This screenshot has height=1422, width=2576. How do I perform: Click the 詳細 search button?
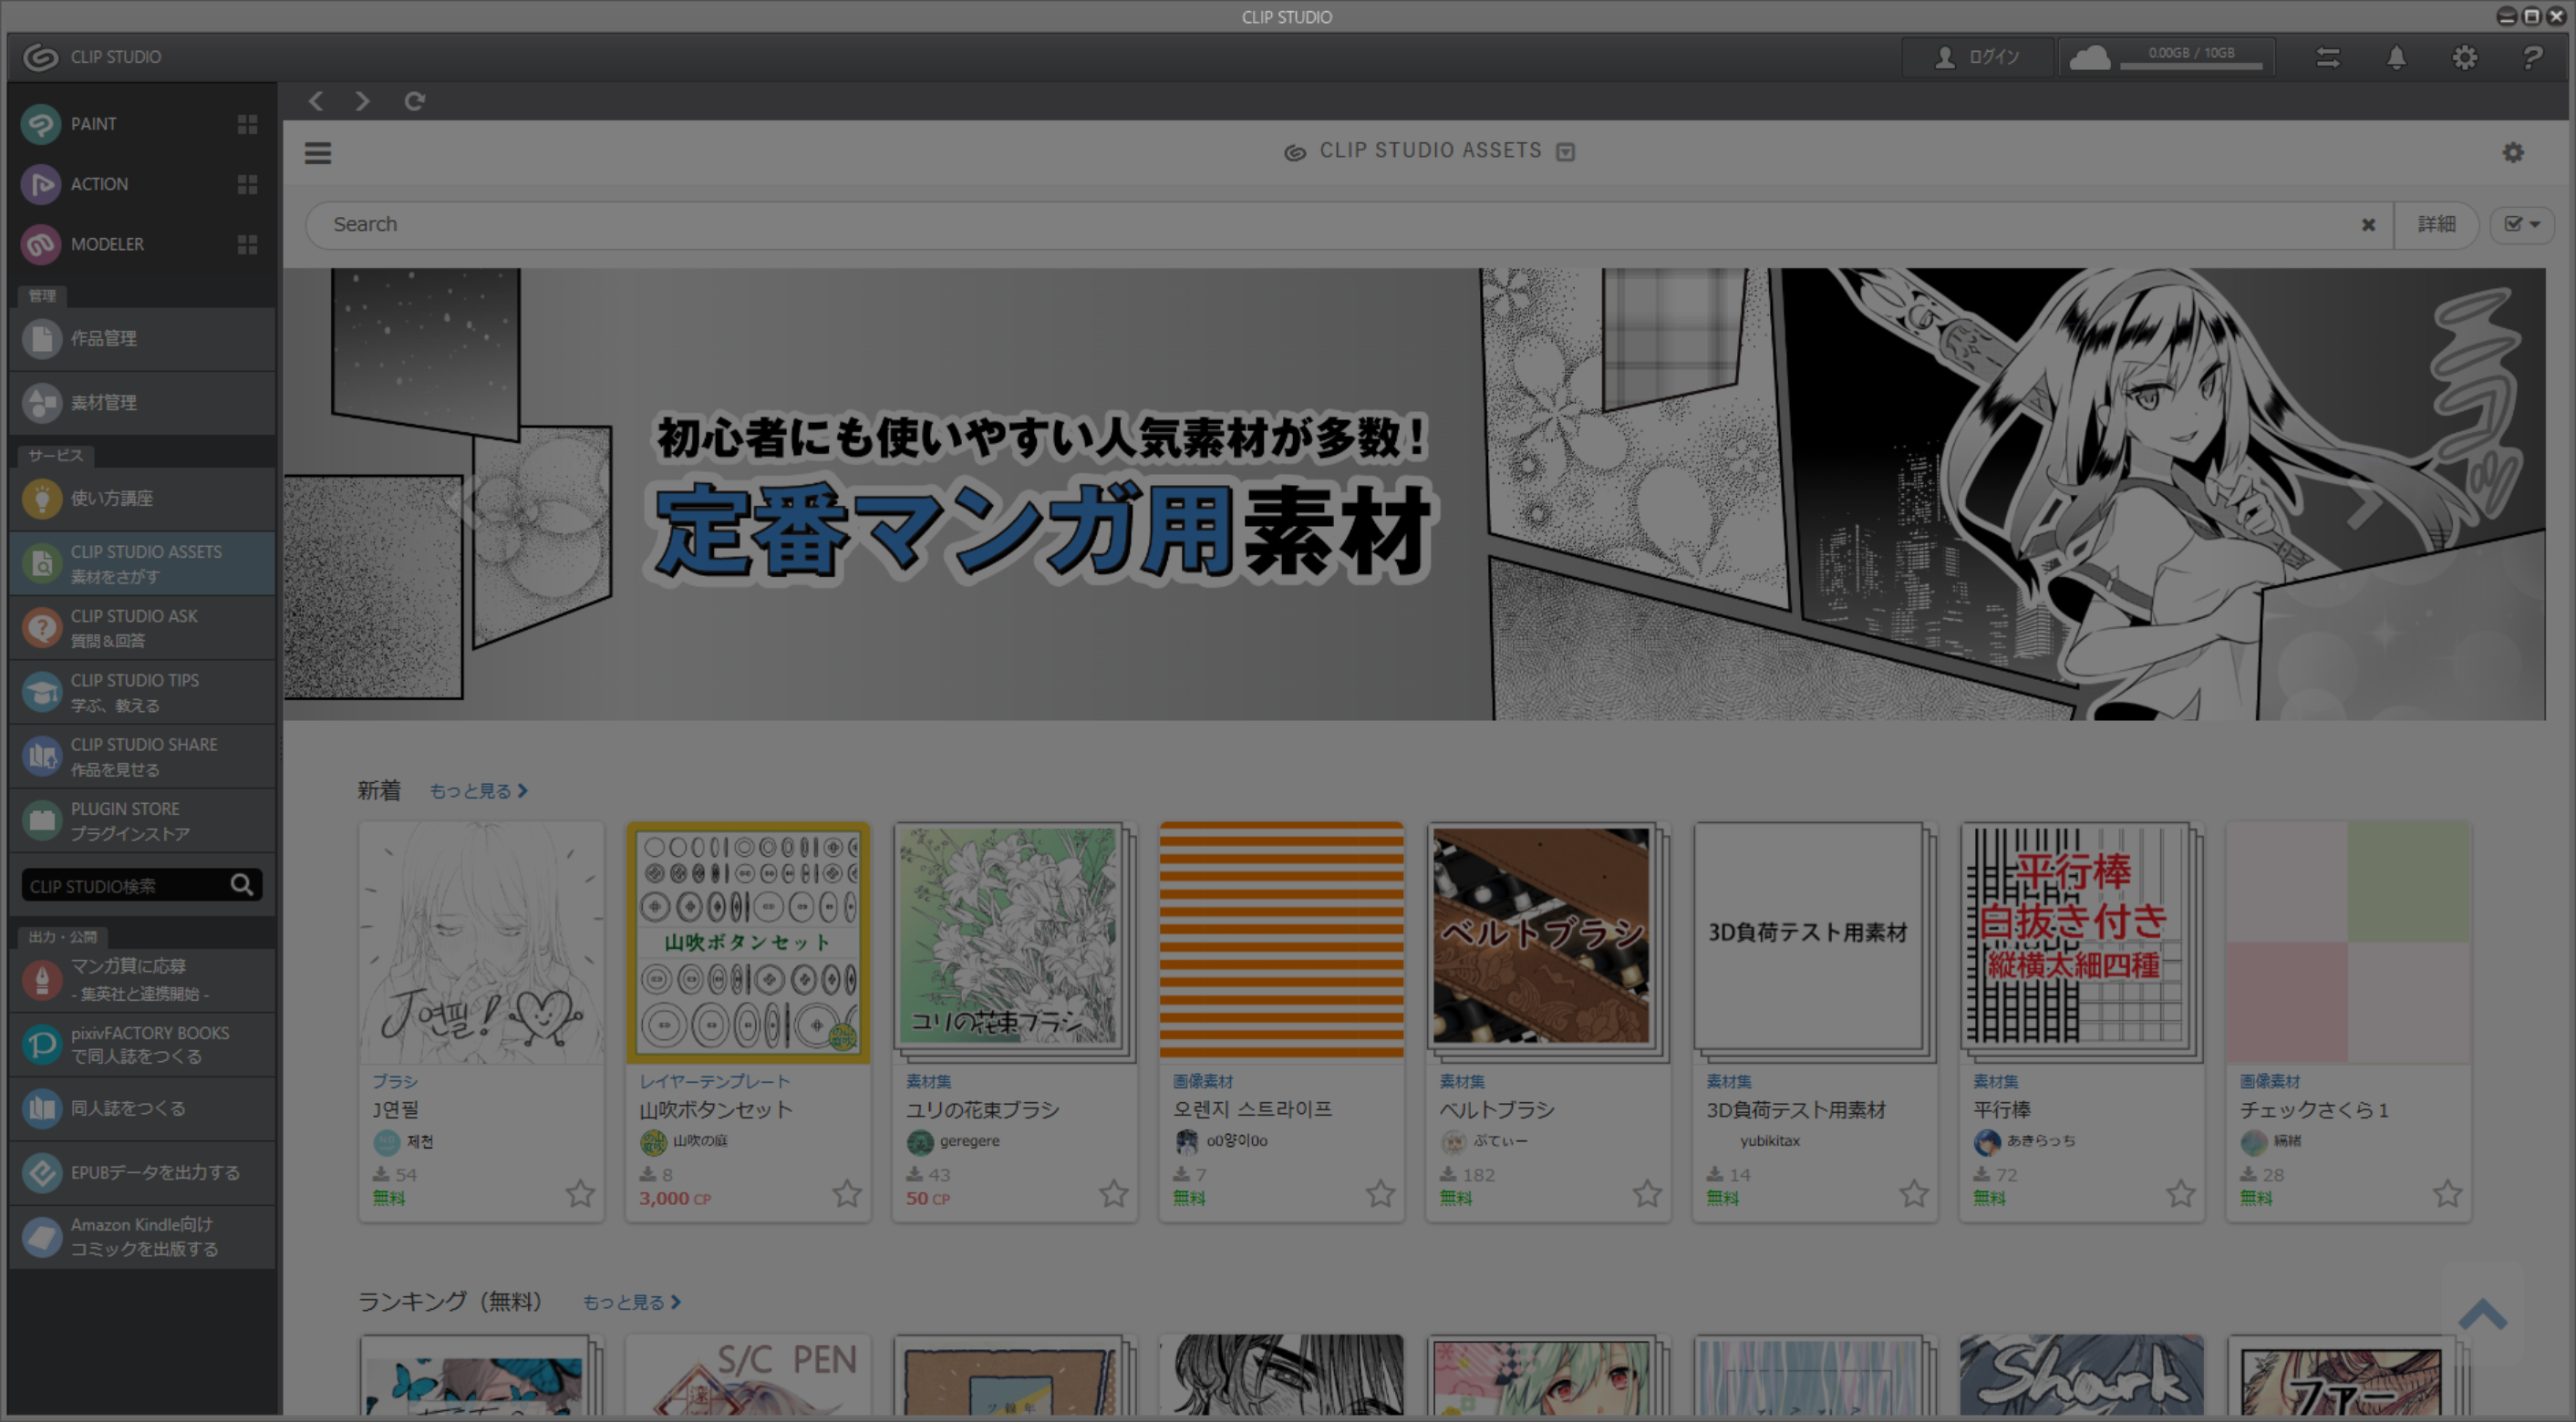pyautogui.click(x=2436, y=225)
